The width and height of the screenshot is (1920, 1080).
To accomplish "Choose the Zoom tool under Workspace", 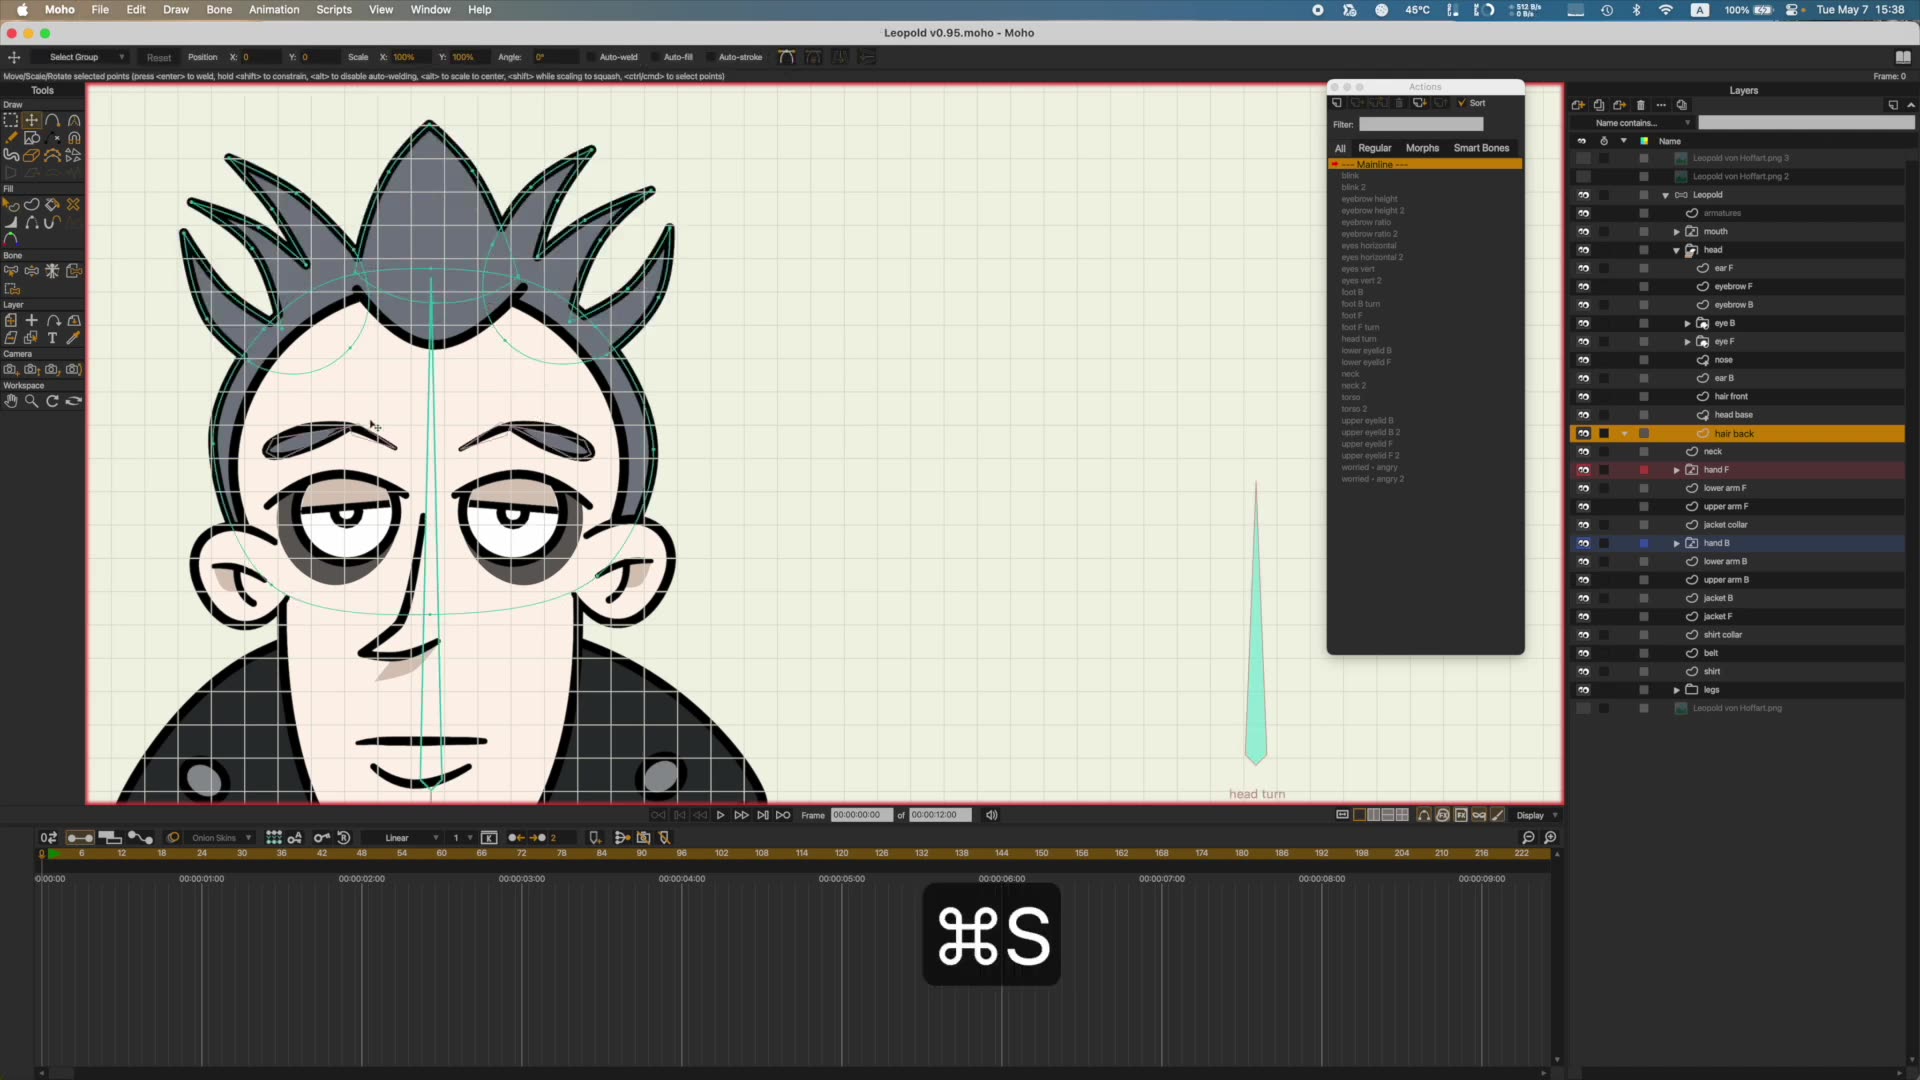I will pos(31,401).
